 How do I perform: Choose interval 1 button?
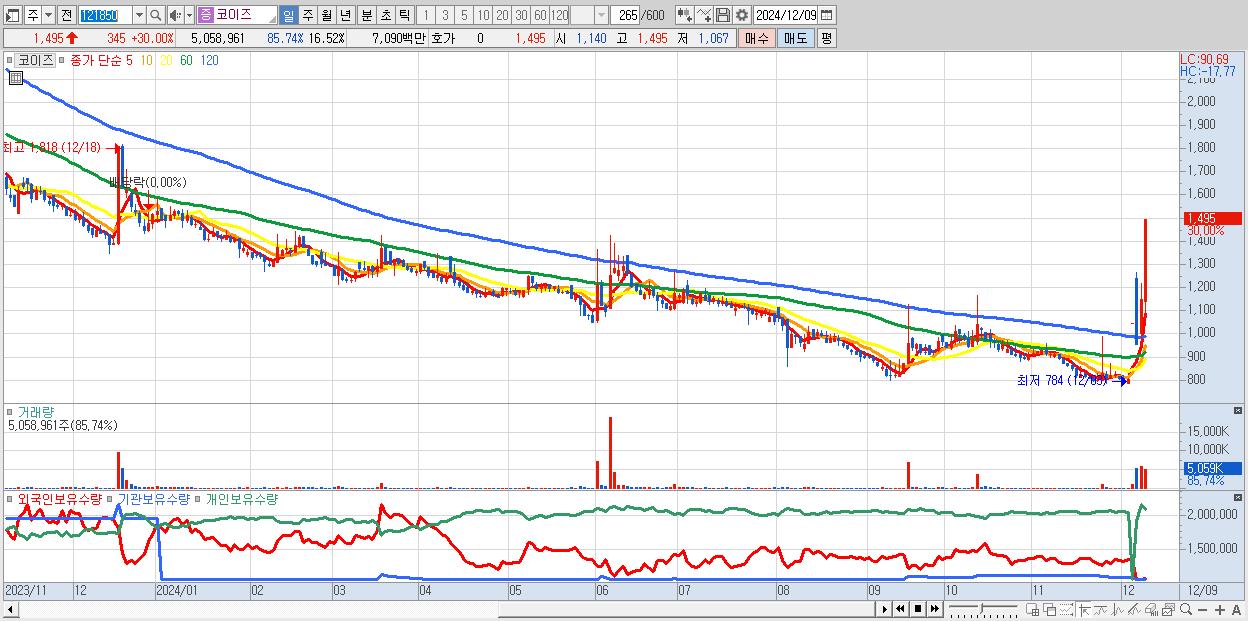coord(426,15)
